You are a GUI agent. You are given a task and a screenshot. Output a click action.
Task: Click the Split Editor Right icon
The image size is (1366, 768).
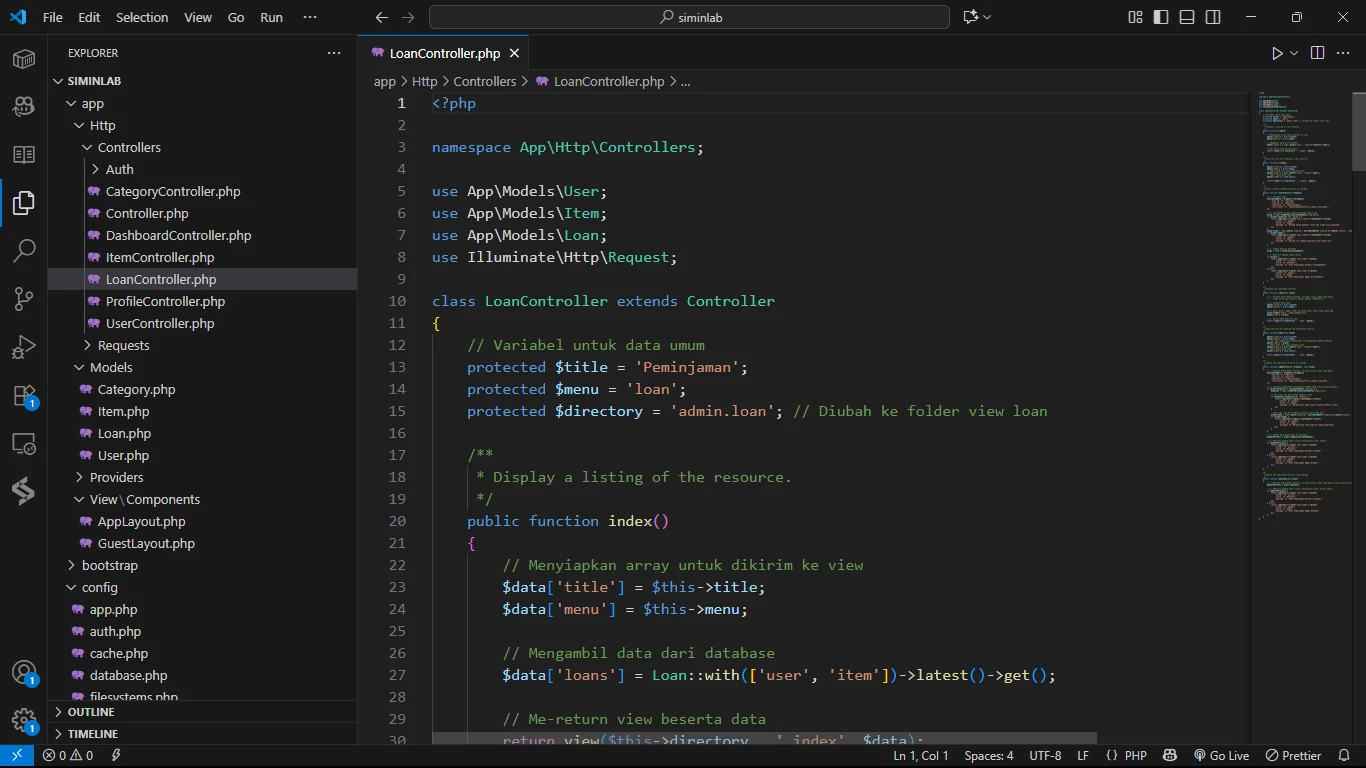point(1317,53)
